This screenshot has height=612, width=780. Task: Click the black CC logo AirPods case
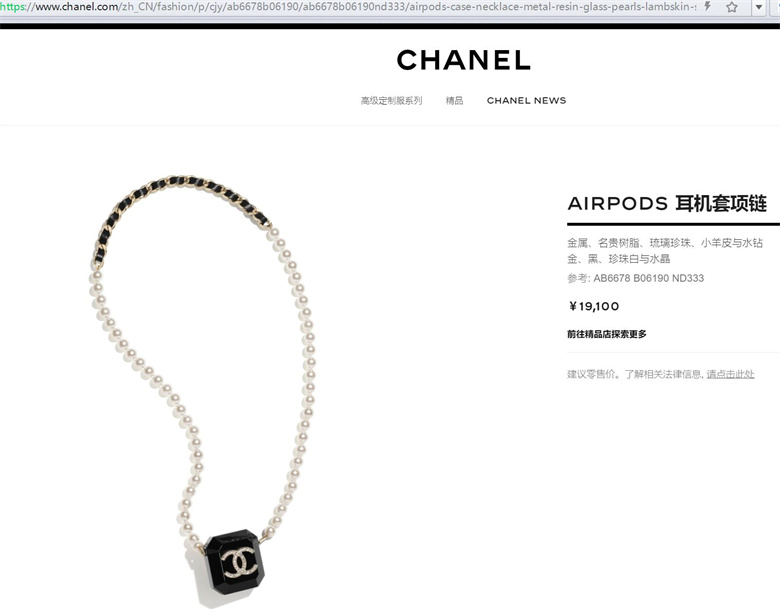(x=235, y=562)
